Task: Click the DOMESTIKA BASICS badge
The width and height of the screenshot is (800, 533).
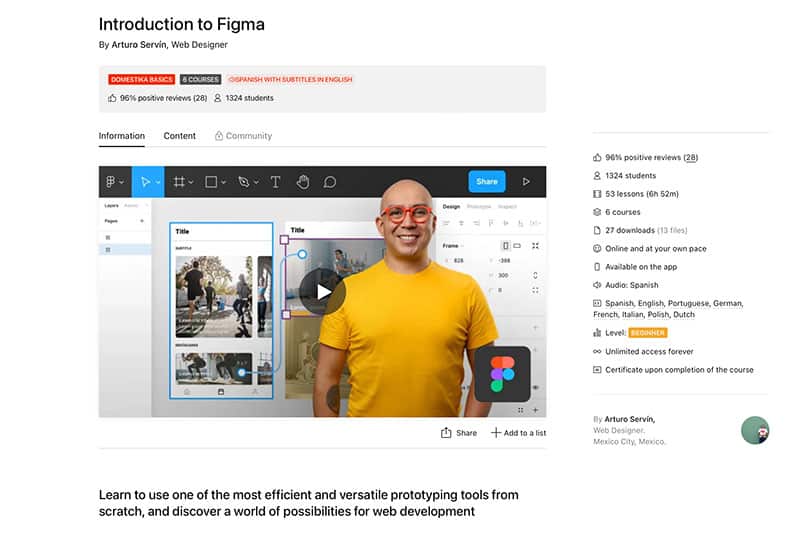Action: tap(141, 80)
